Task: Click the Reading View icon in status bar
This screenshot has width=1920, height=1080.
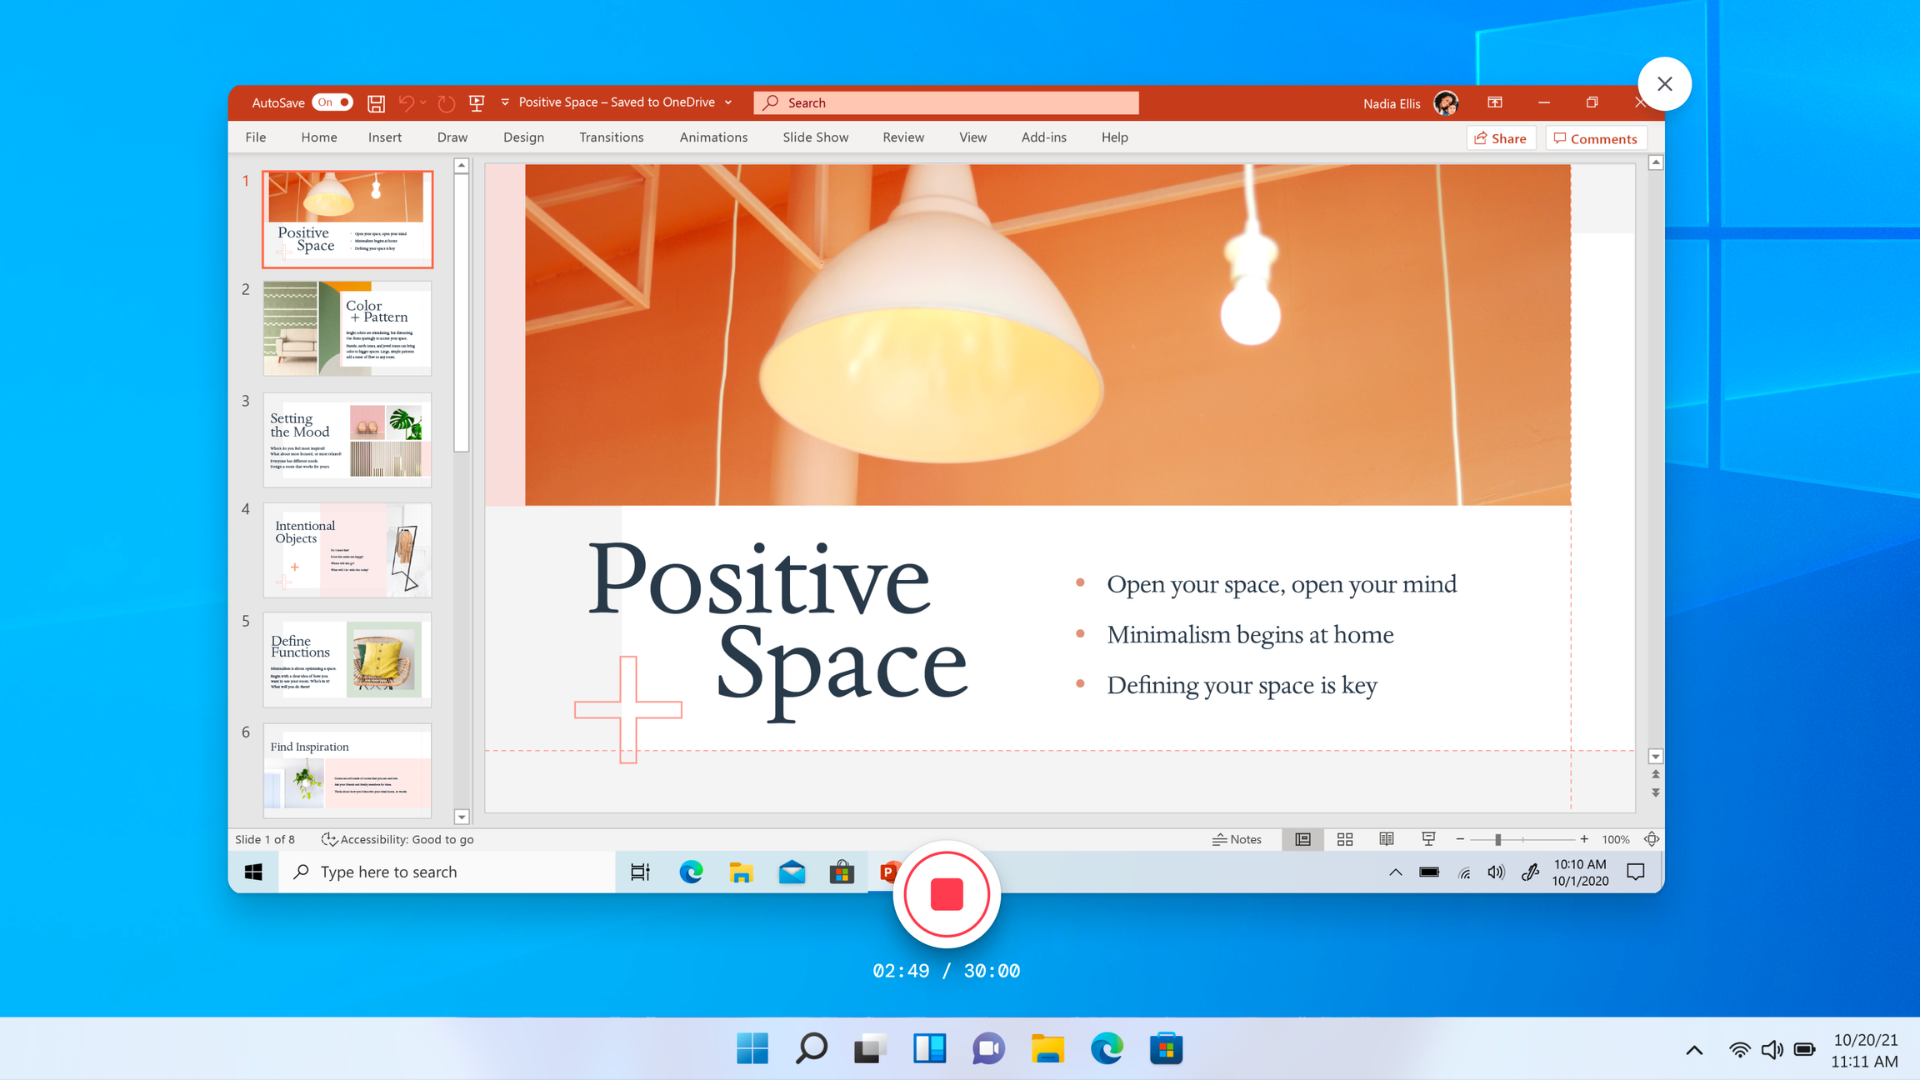Action: (1387, 839)
